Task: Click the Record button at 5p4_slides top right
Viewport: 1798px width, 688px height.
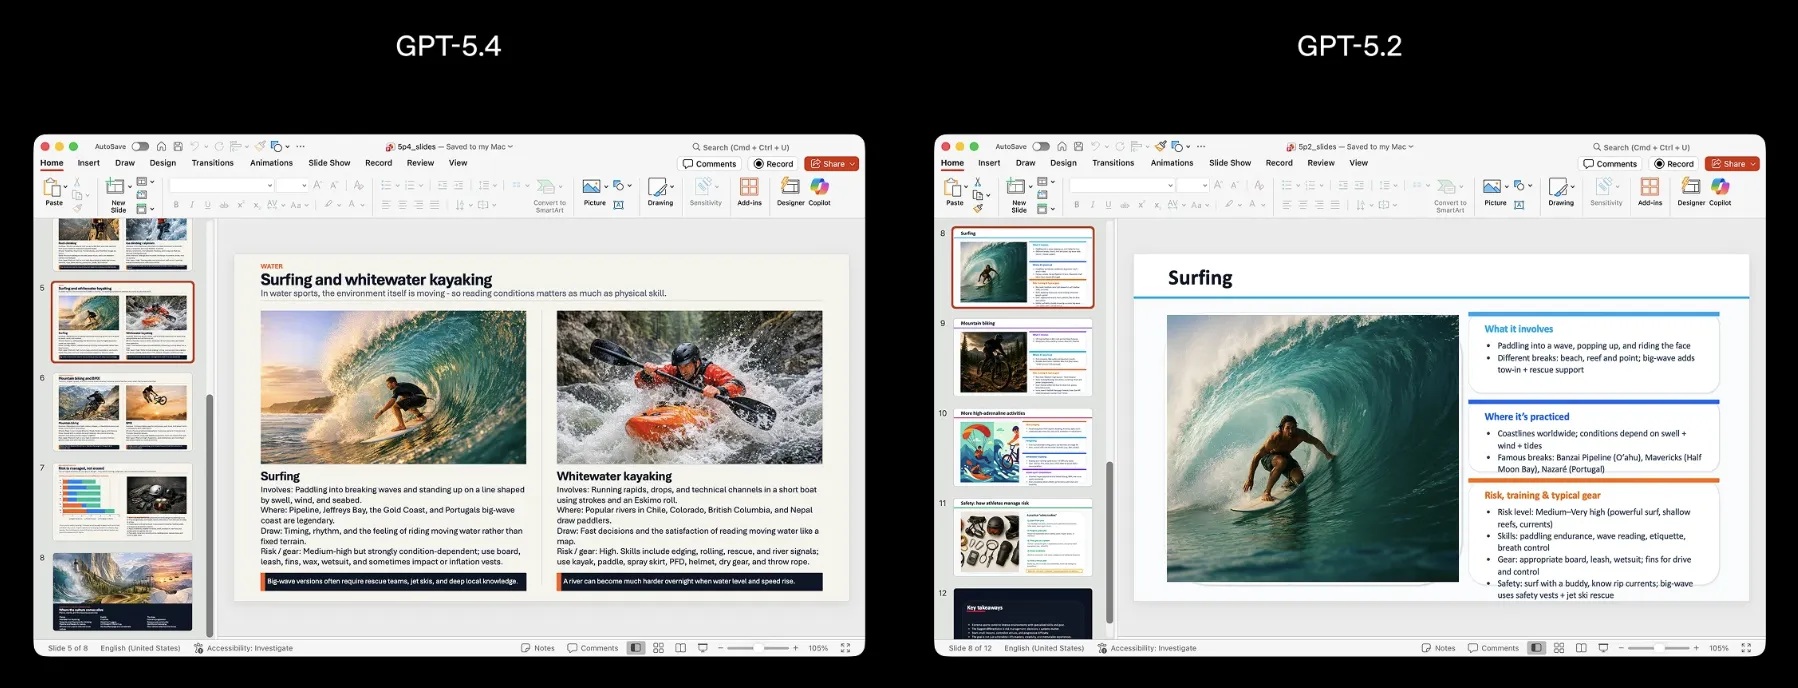Action: (x=773, y=164)
